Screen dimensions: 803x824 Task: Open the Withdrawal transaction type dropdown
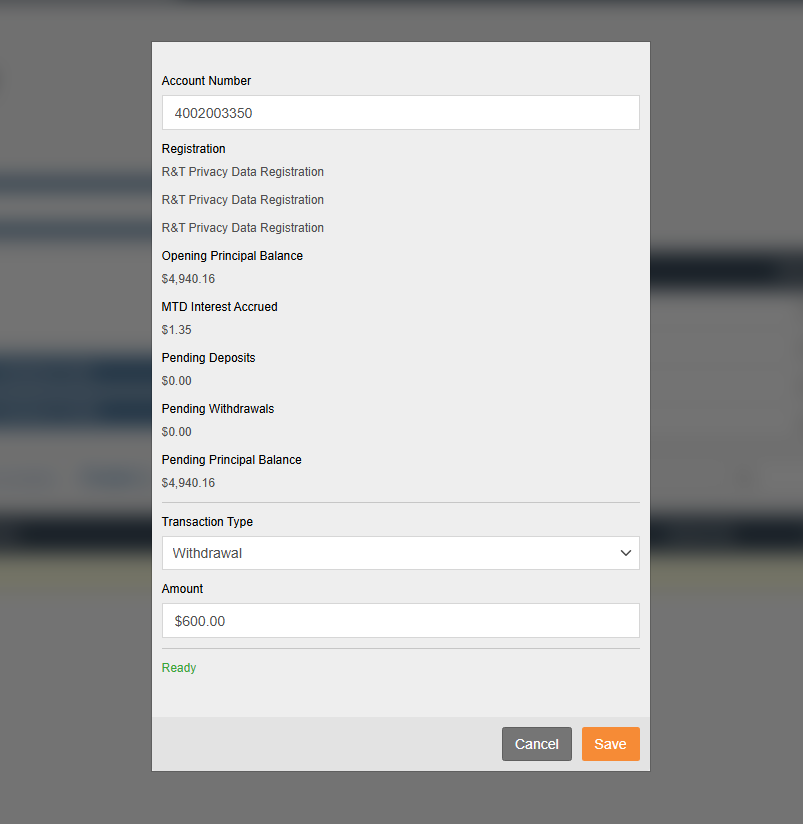pyautogui.click(x=400, y=553)
